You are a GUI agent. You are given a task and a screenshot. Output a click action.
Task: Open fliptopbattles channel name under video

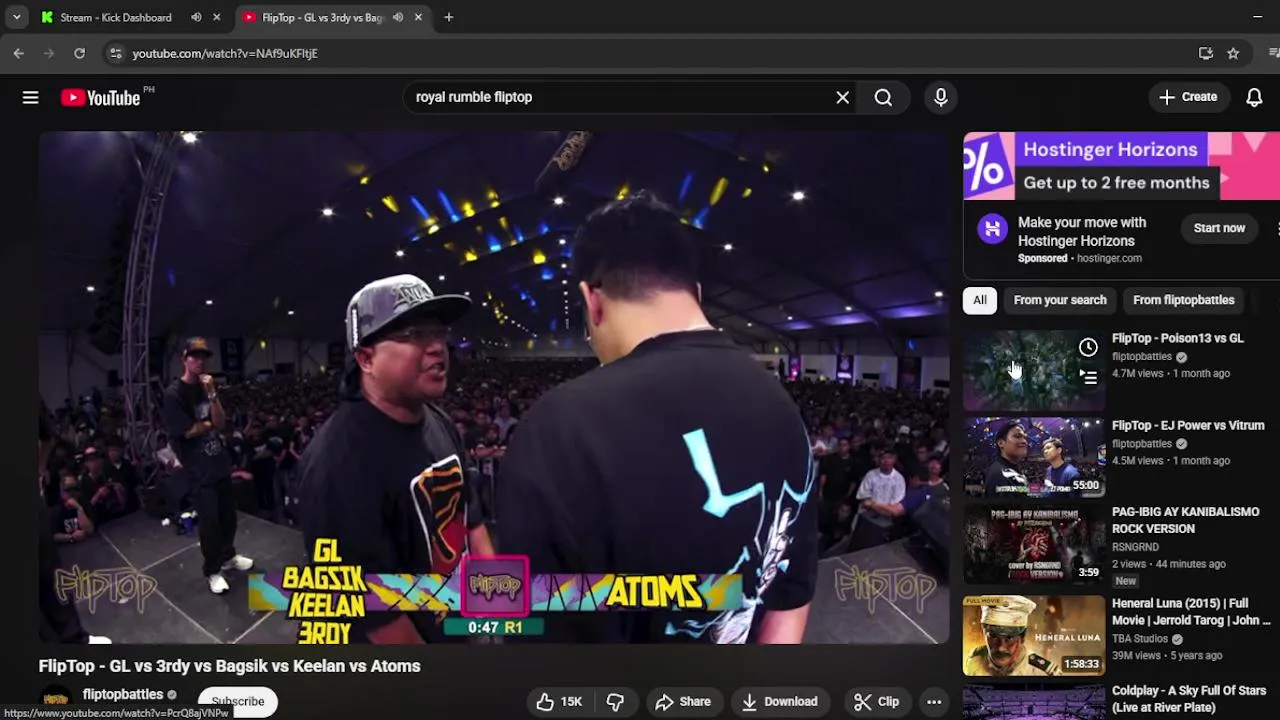click(123, 694)
